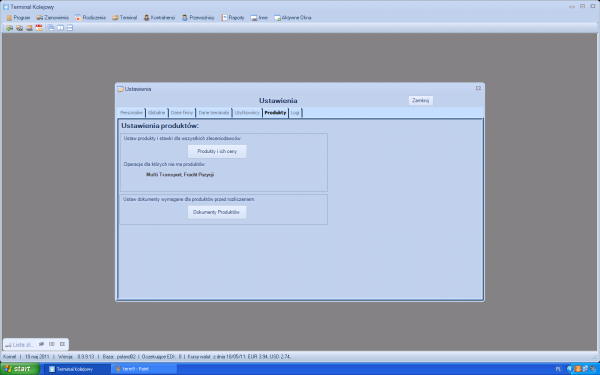Open the Inne menu

pyautogui.click(x=259, y=18)
